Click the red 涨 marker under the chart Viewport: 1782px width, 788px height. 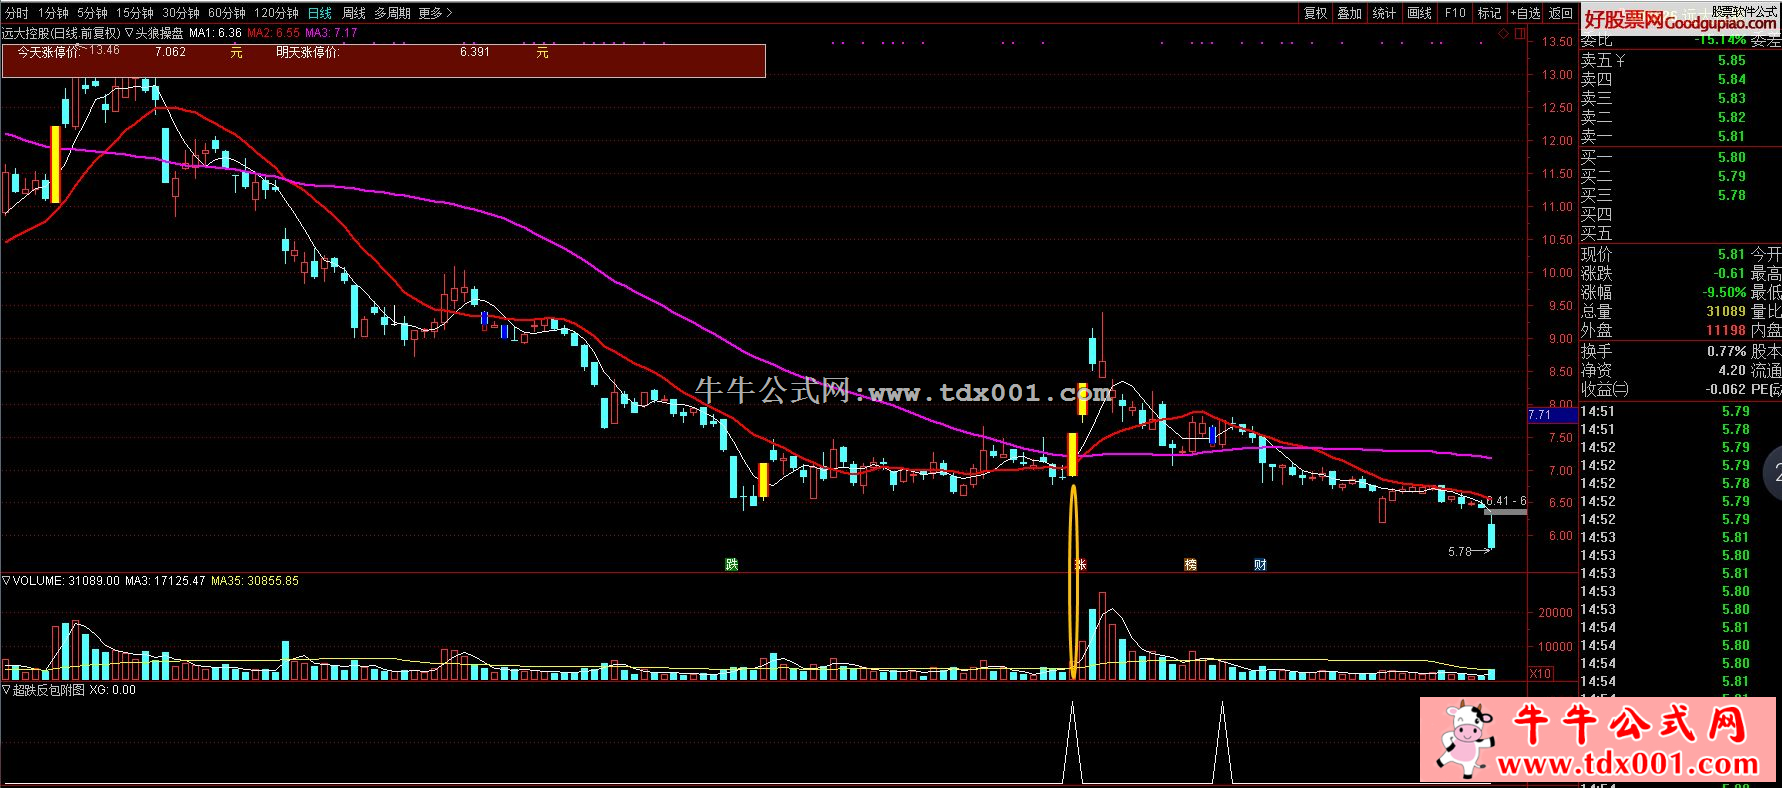point(1080,564)
